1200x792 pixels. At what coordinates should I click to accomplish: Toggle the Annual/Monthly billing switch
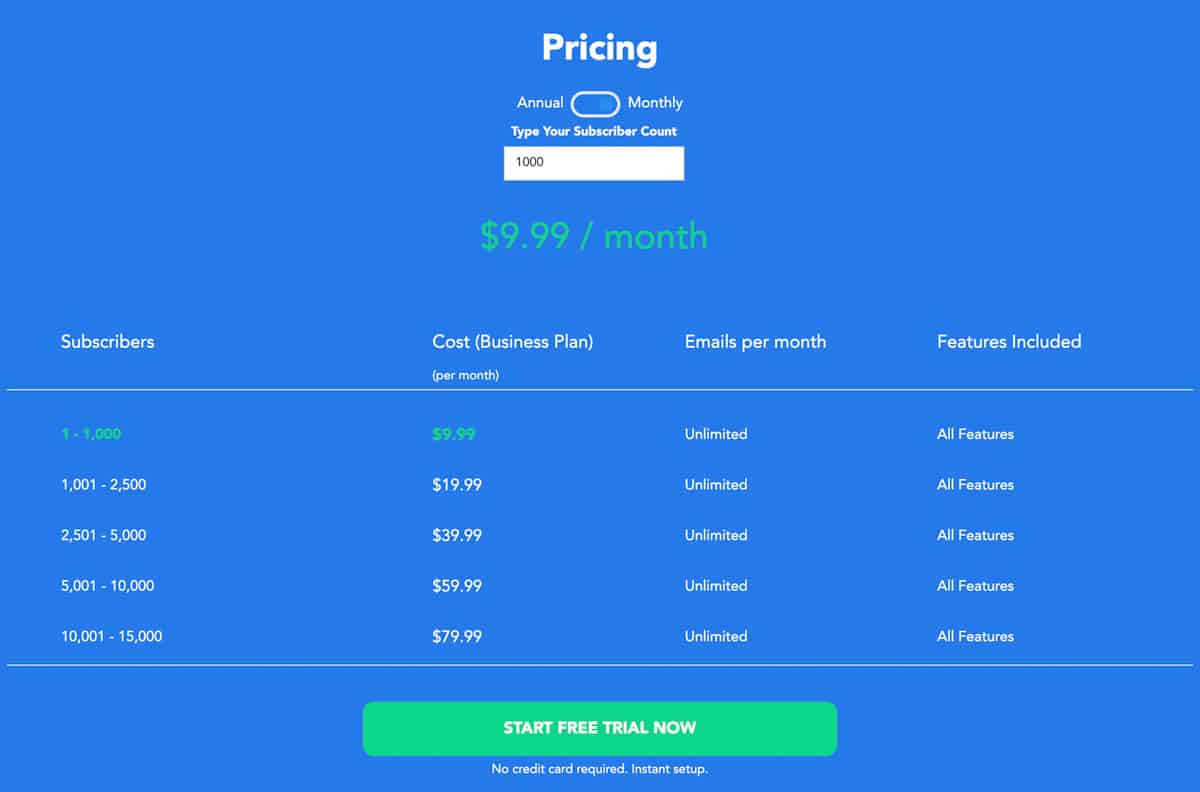(595, 104)
